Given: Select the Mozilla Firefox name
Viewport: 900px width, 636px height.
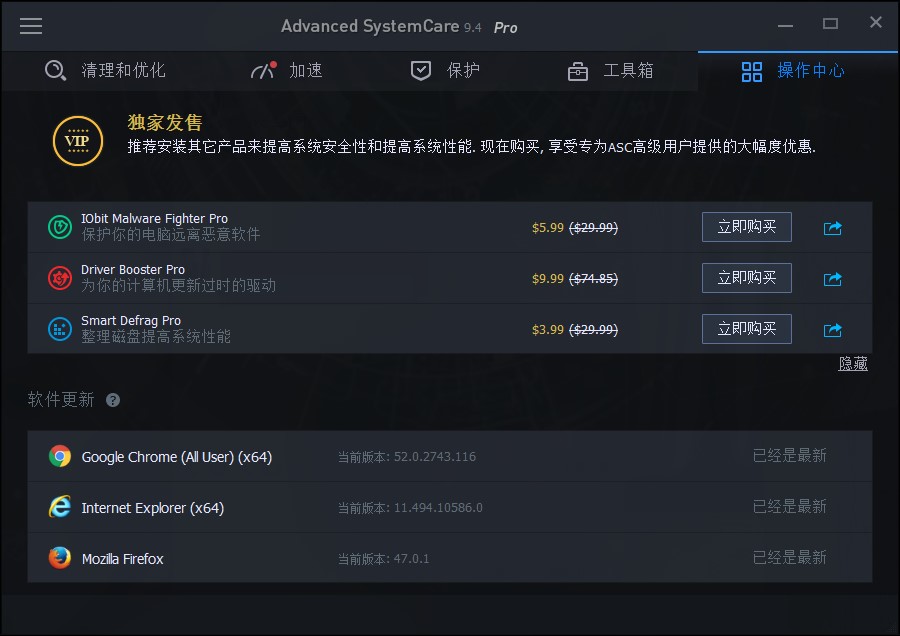Looking at the screenshot, I should click(x=122, y=559).
